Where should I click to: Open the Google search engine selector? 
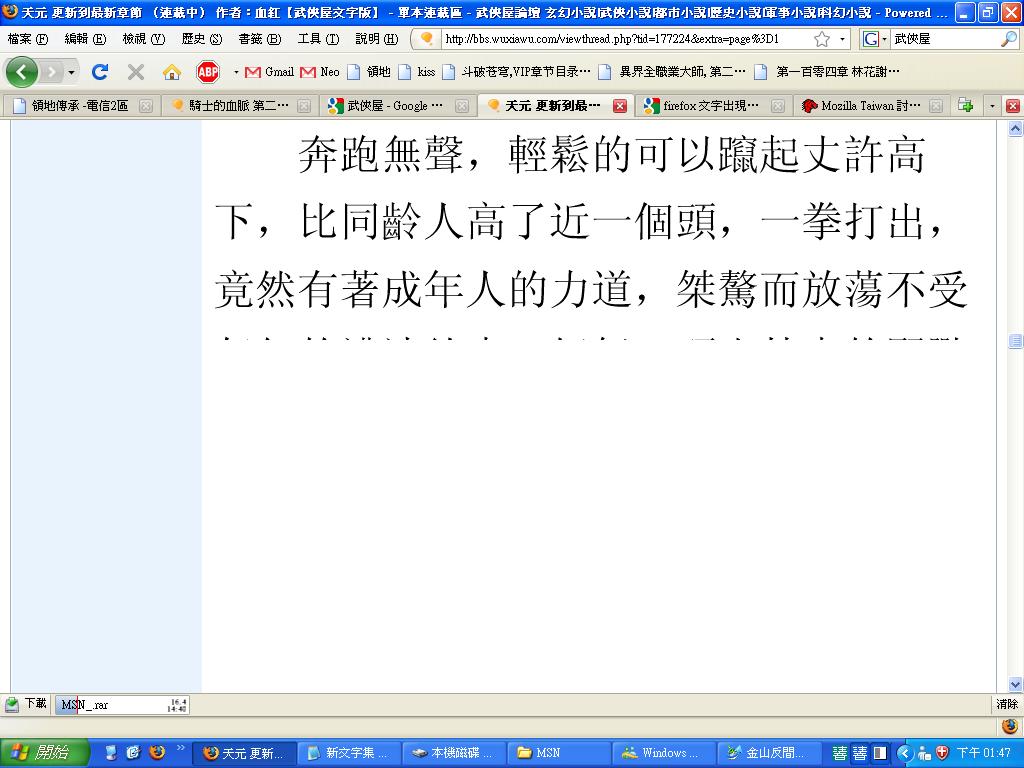point(874,39)
